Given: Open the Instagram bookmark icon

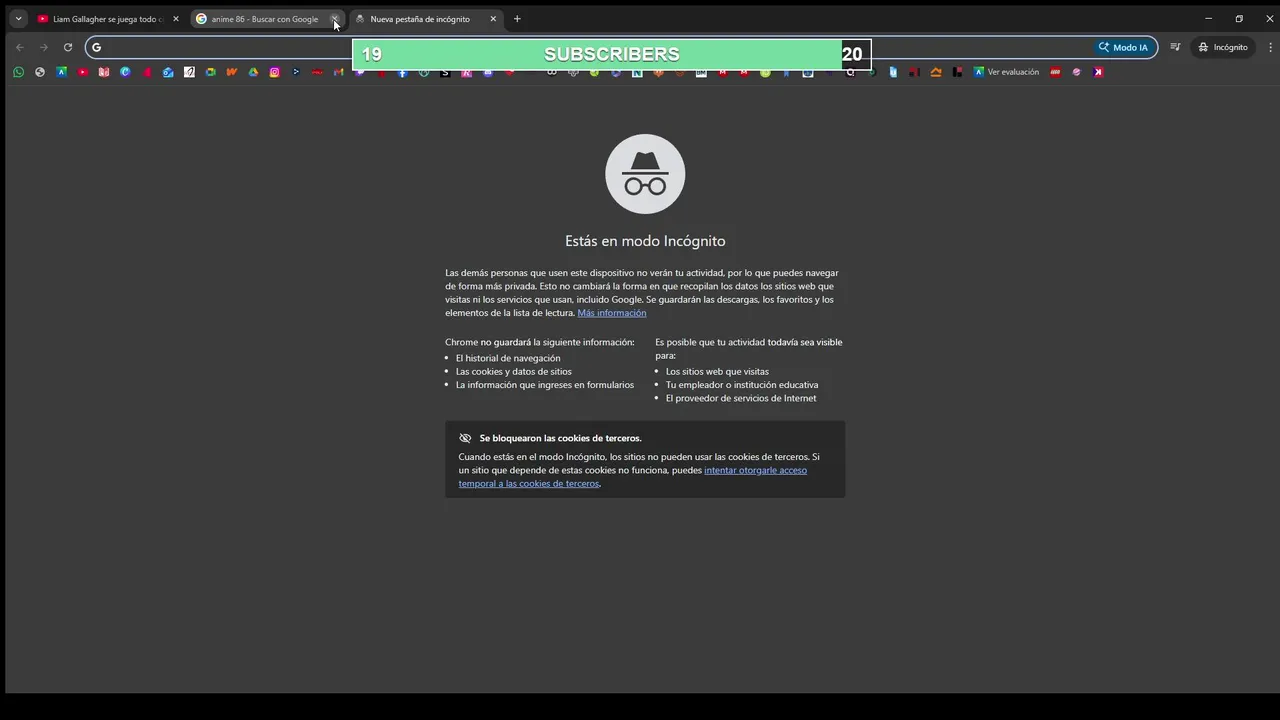Looking at the screenshot, I should (274, 72).
